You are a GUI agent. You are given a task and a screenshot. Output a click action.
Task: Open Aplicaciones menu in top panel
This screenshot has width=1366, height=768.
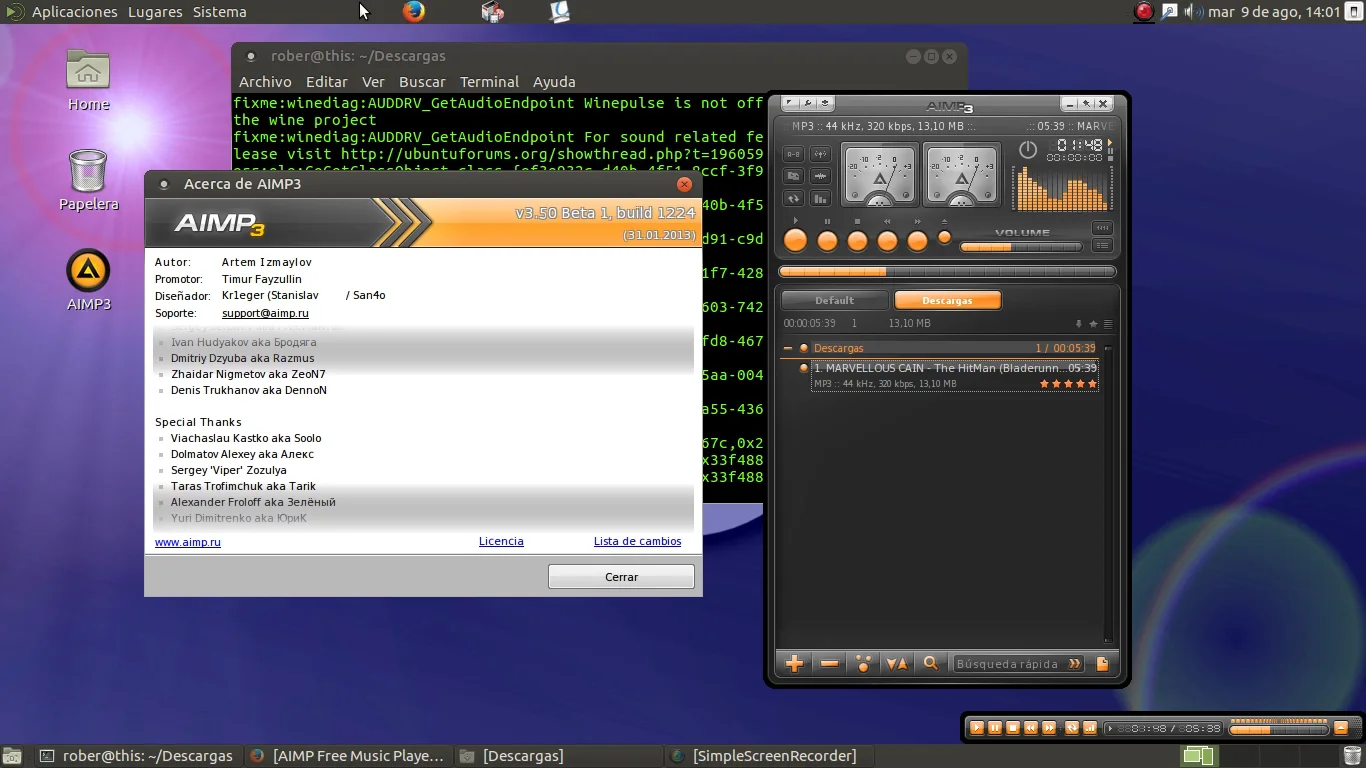[74, 12]
